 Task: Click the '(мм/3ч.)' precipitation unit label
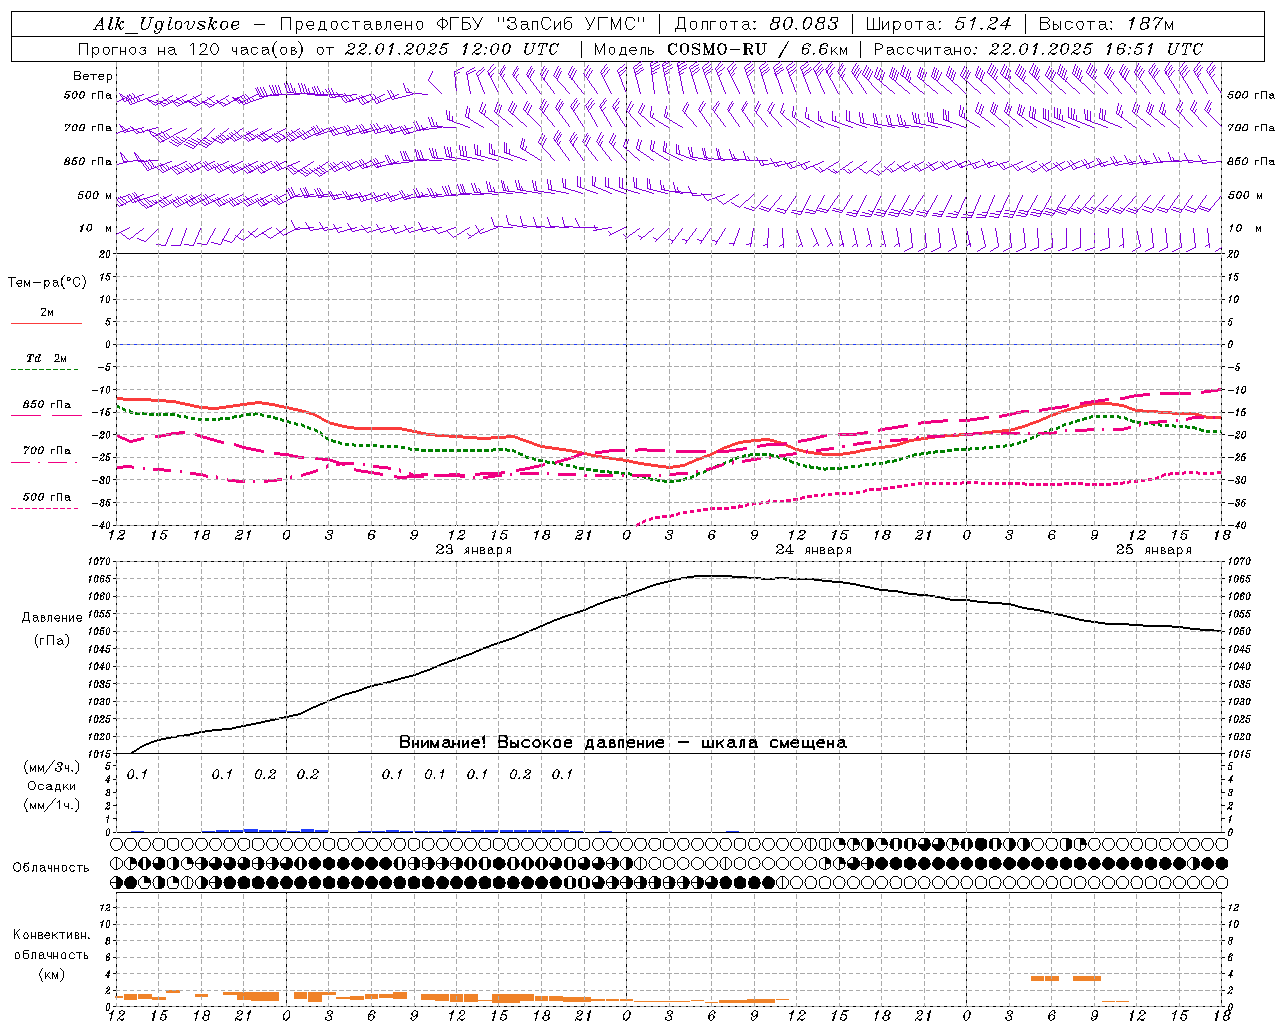[x=52, y=767]
